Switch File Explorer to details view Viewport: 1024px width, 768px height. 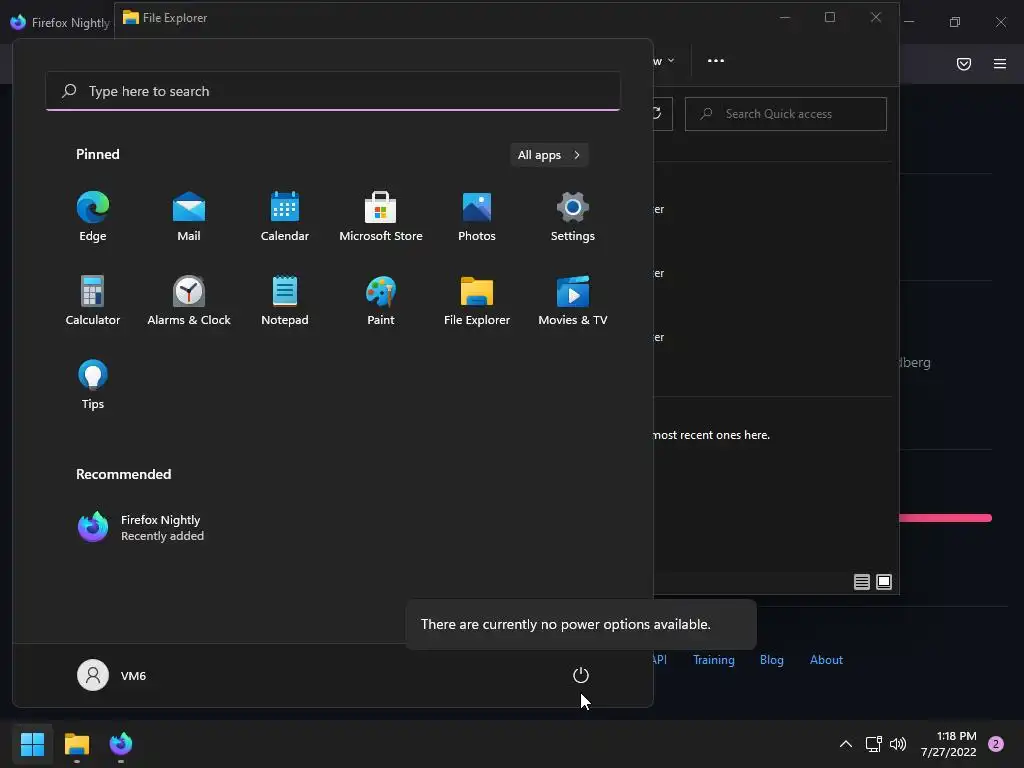[862, 582]
